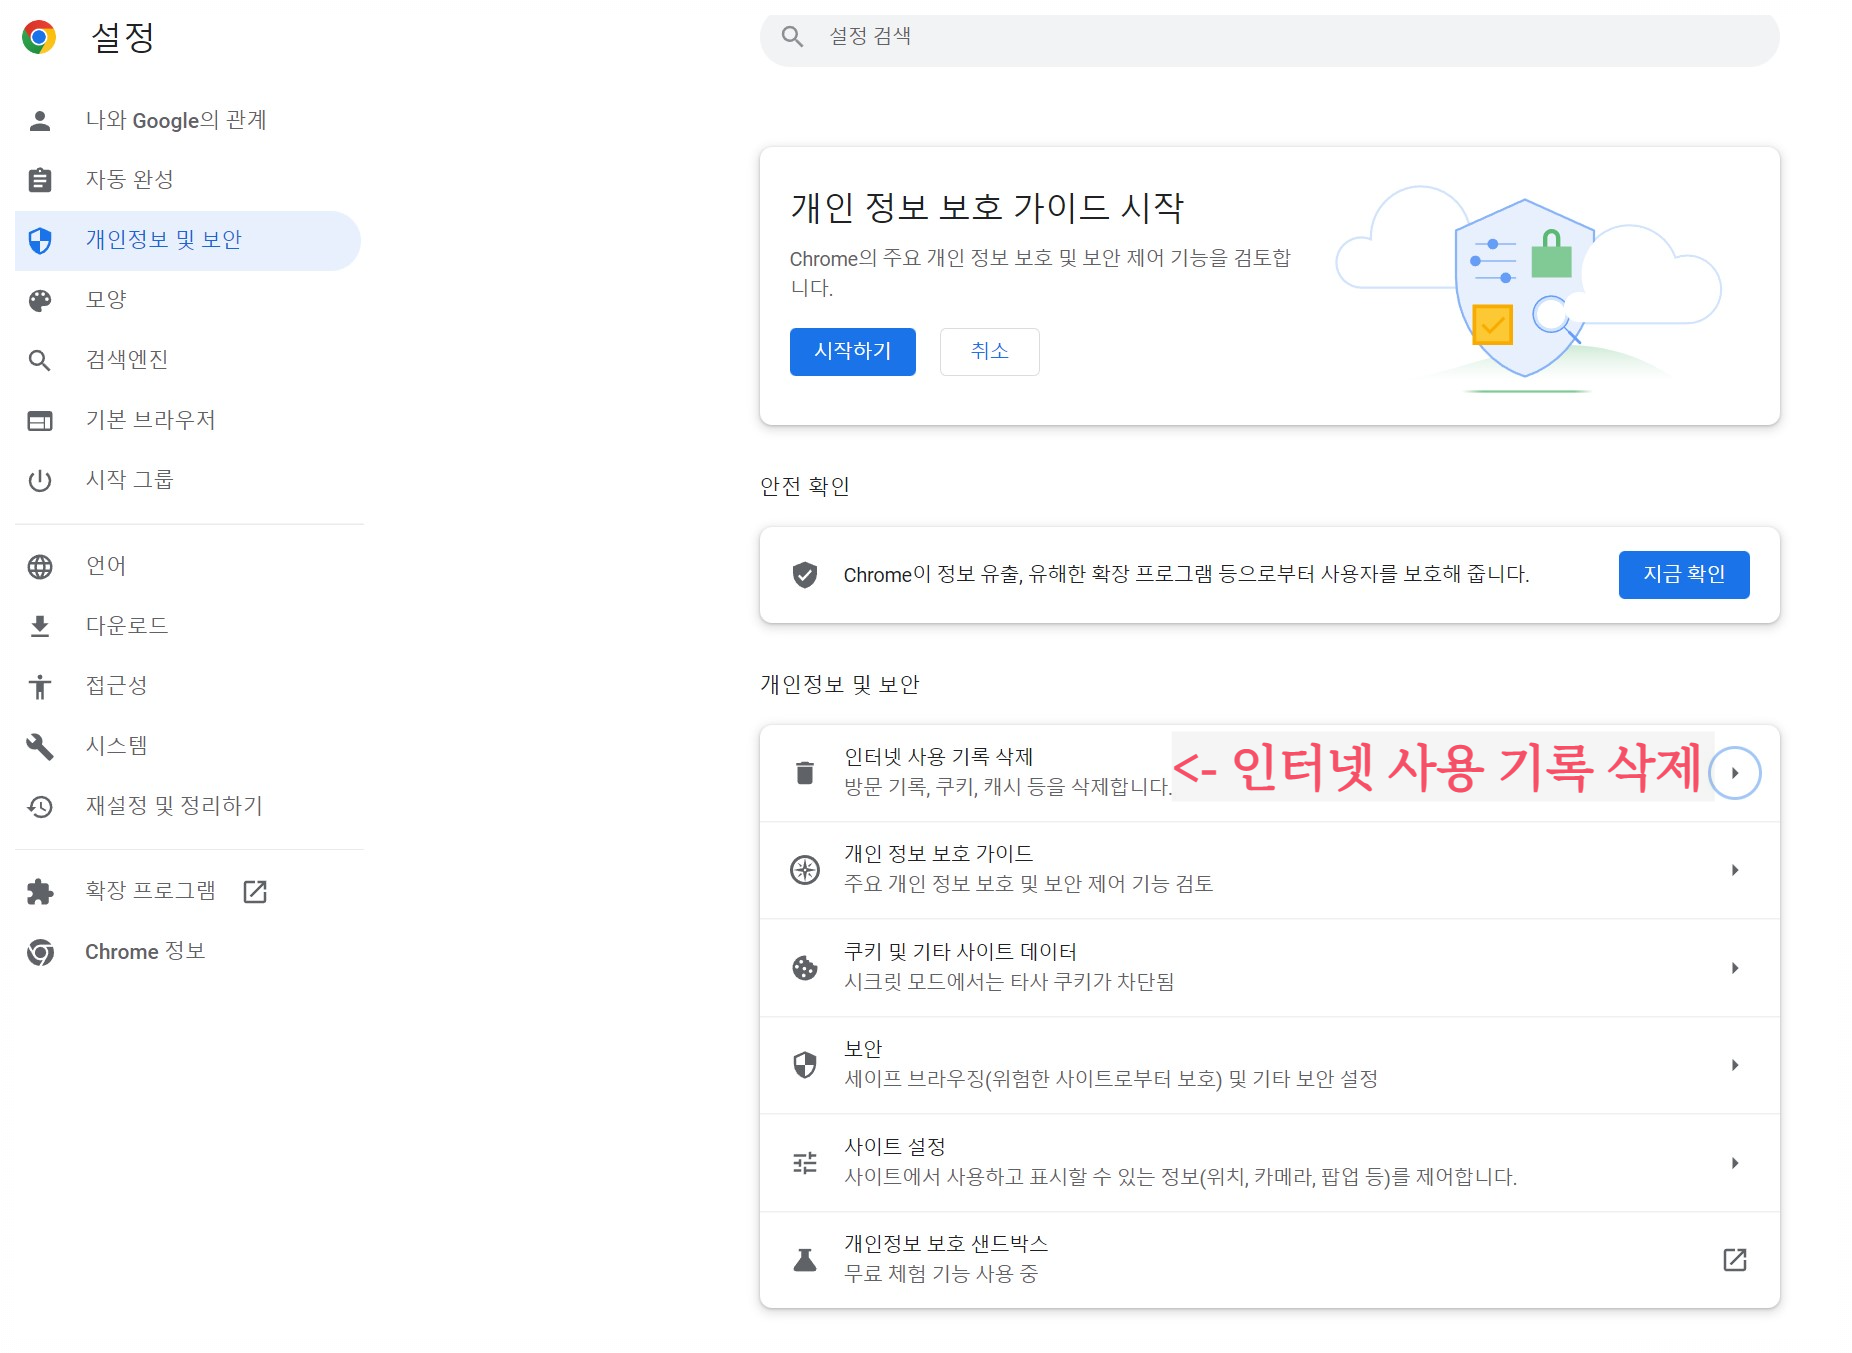Screen dimensions: 1852x1353
Task: Open the 나와 Google의 관계 menu item
Action: click(x=188, y=121)
